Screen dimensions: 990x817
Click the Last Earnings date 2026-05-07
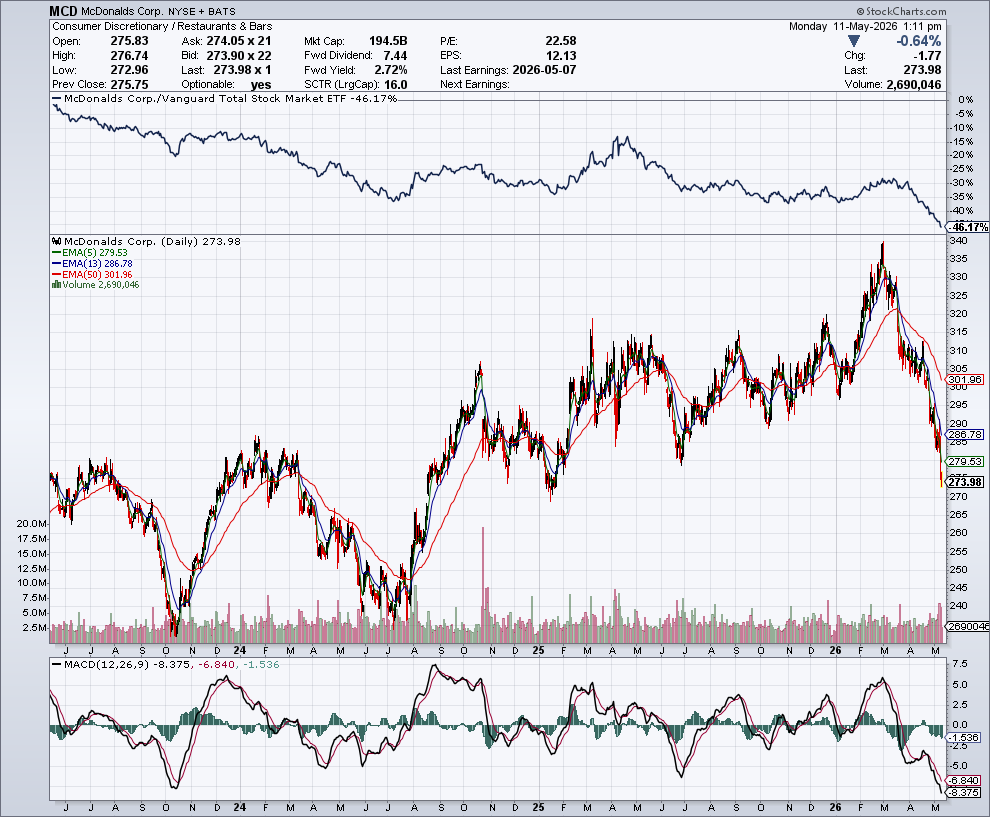click(x=544, y=70)
